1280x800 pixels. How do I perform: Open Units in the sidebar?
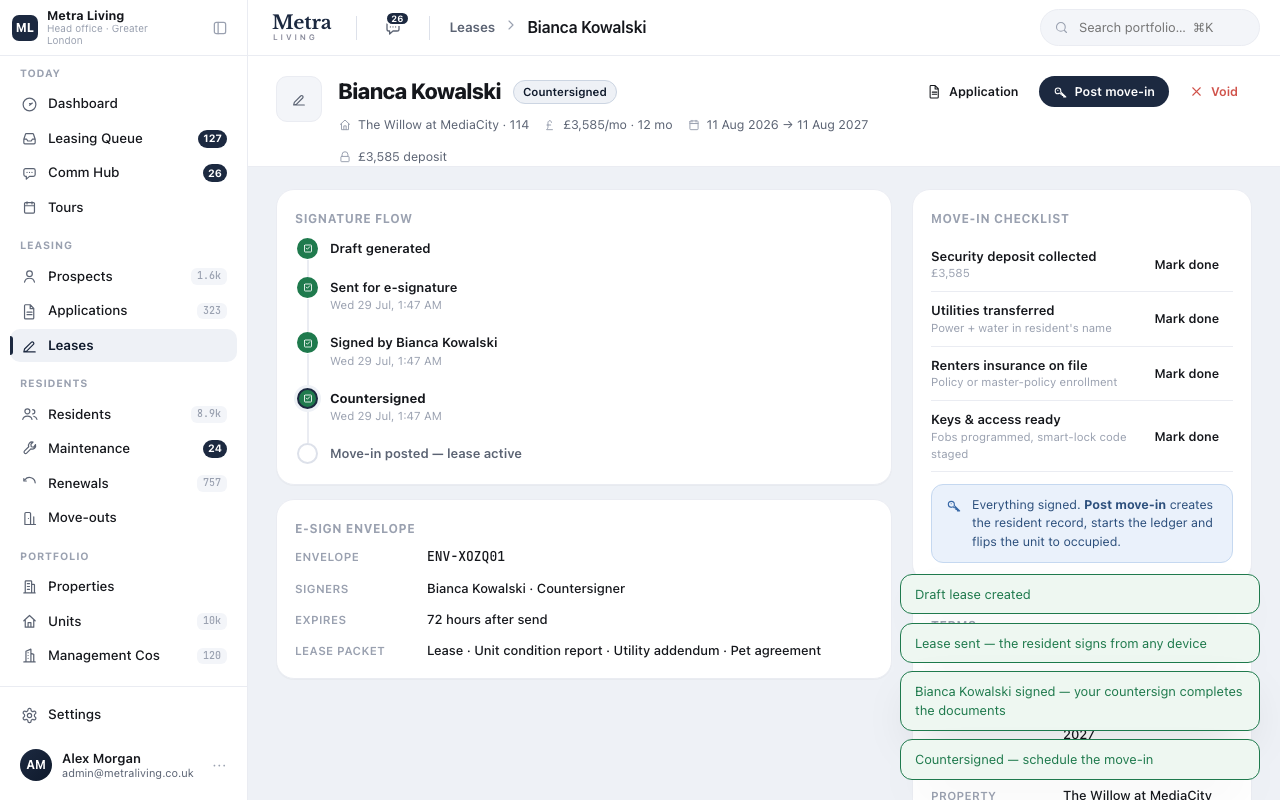pyautogui.click(x=124, y=622)
